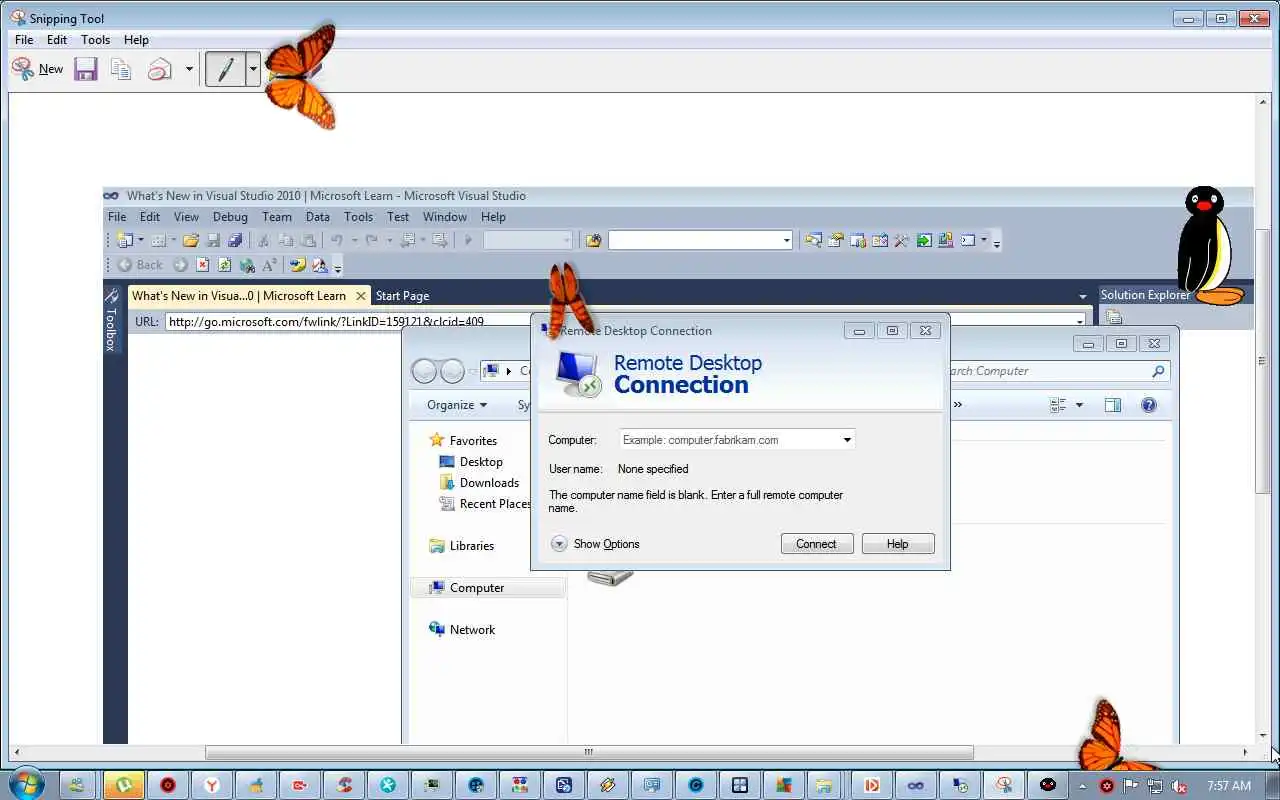Open the Data menu in Visual Studio

tap(318, 216)
